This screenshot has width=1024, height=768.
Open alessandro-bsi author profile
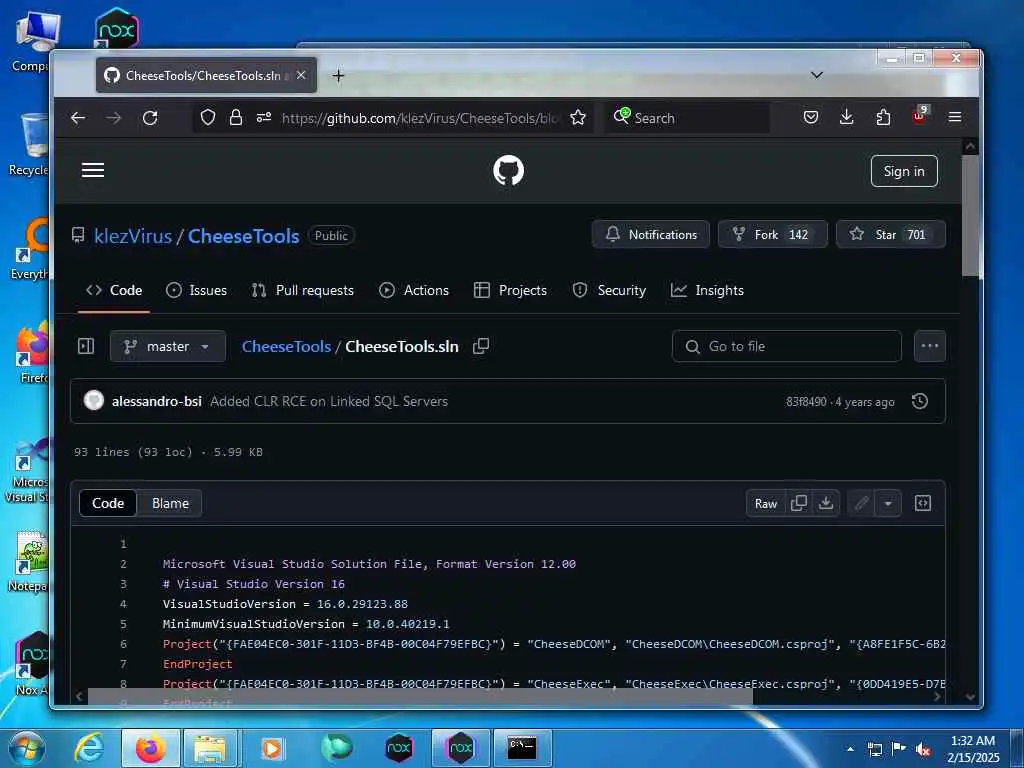click(157, 401)
